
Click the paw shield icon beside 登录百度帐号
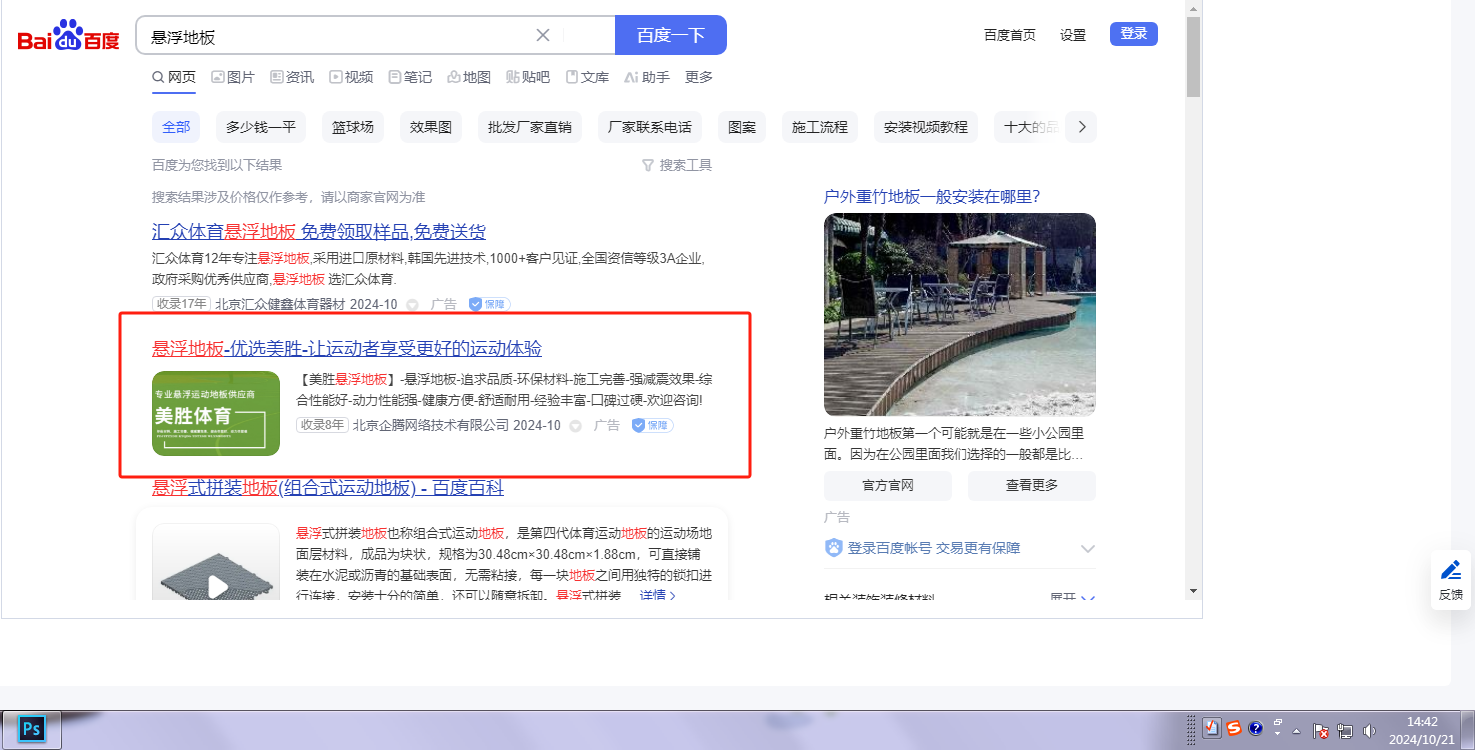click(x=834, y=548)
